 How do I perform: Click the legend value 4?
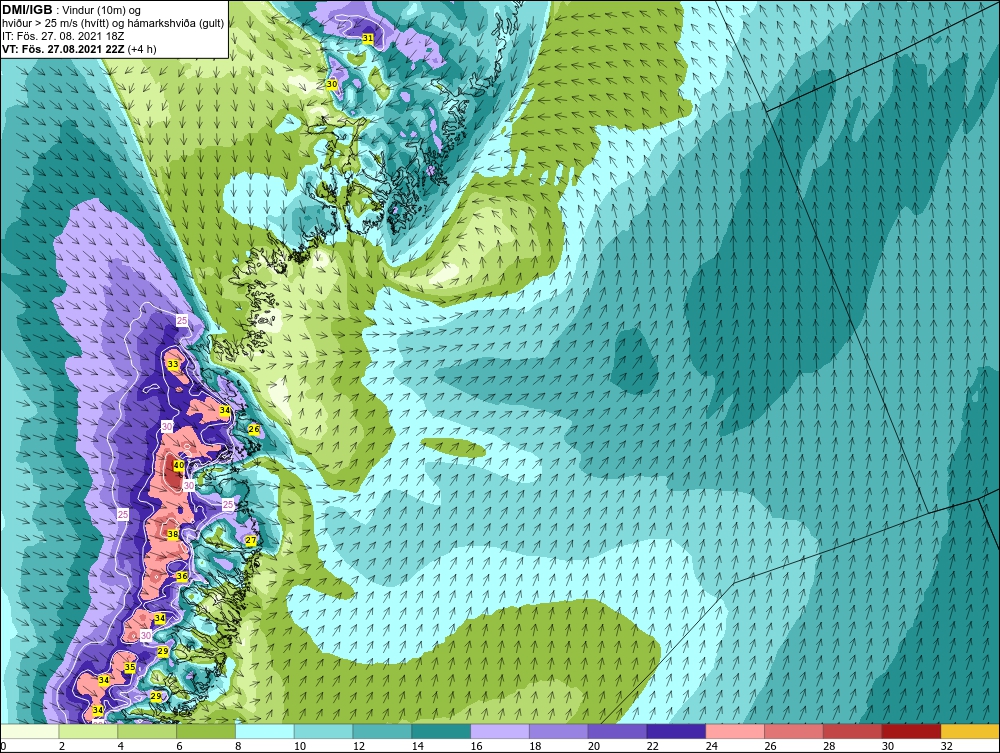click(x=121, y=746)
